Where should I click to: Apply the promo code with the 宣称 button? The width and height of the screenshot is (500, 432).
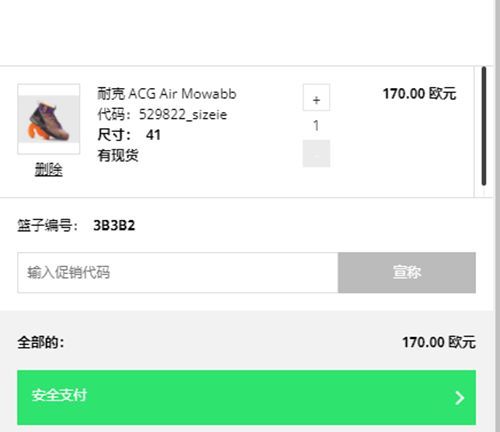point(407,273)
